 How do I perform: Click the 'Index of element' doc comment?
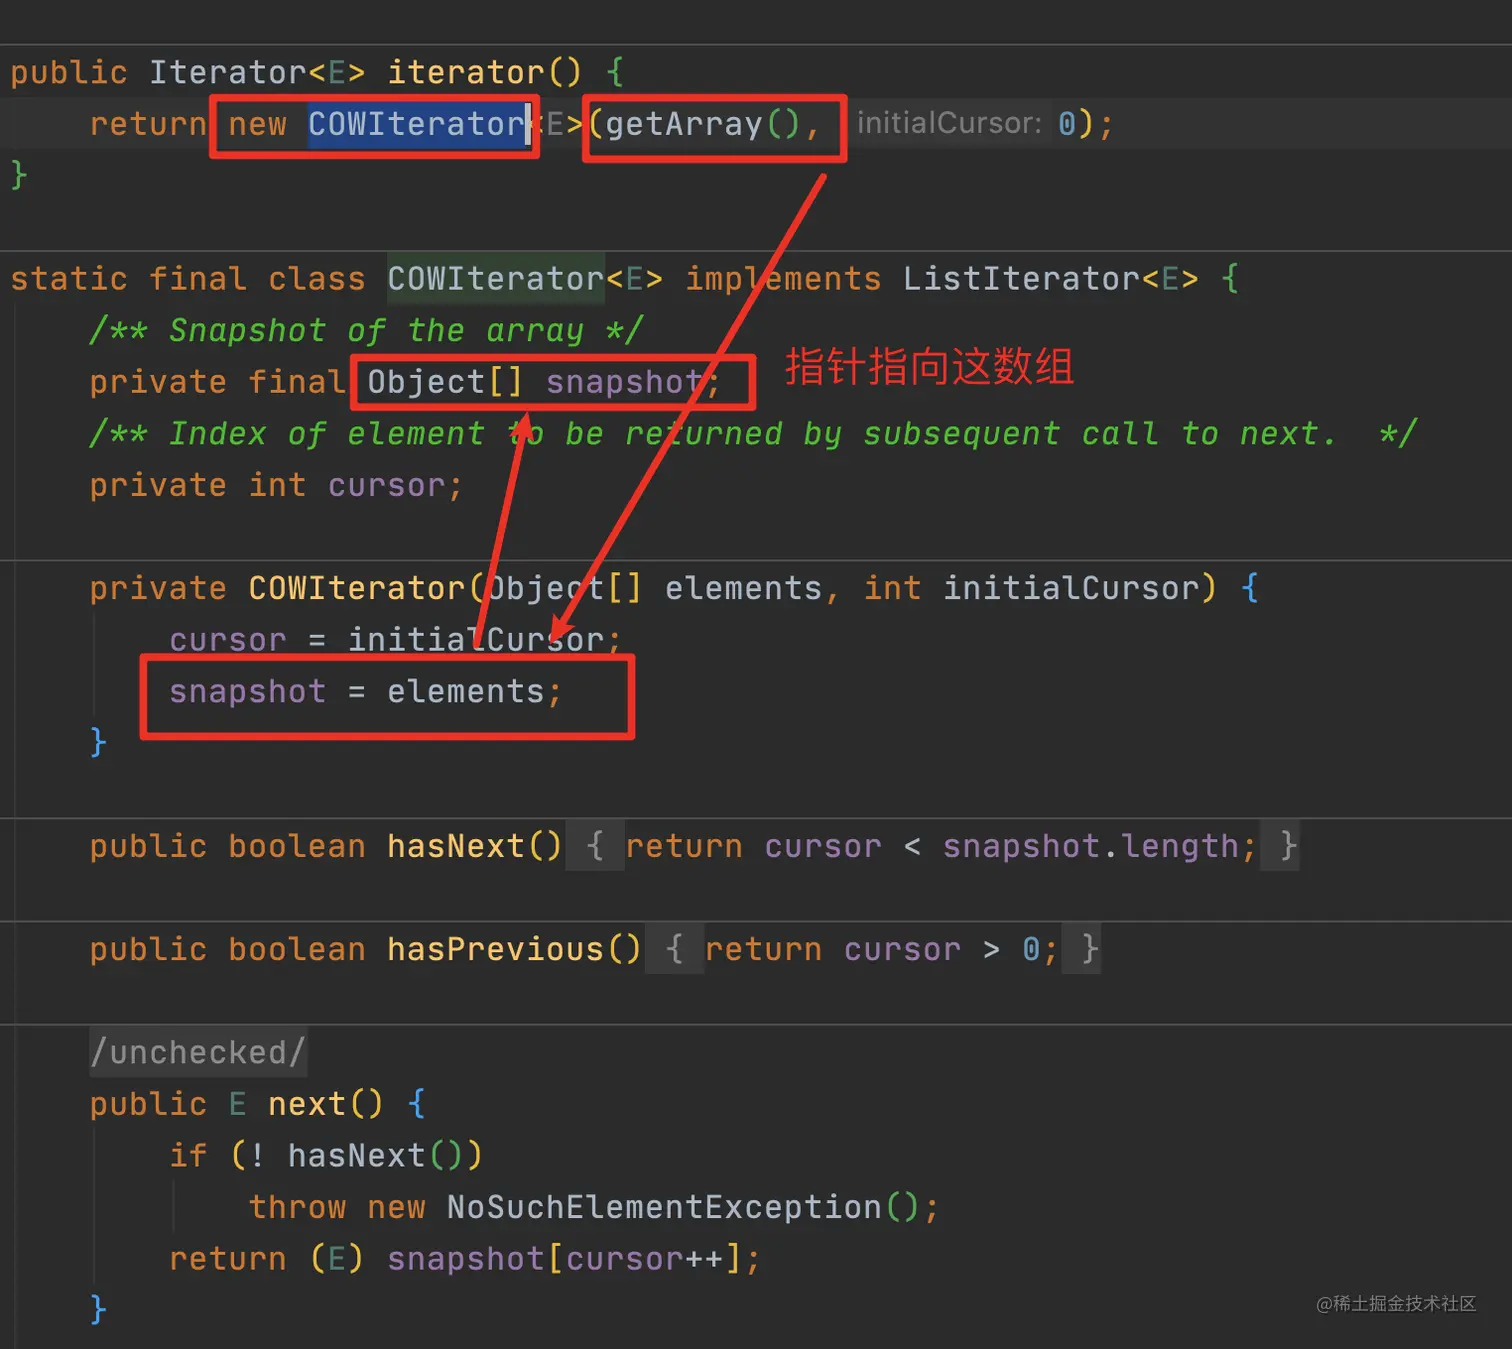(752, 433)
